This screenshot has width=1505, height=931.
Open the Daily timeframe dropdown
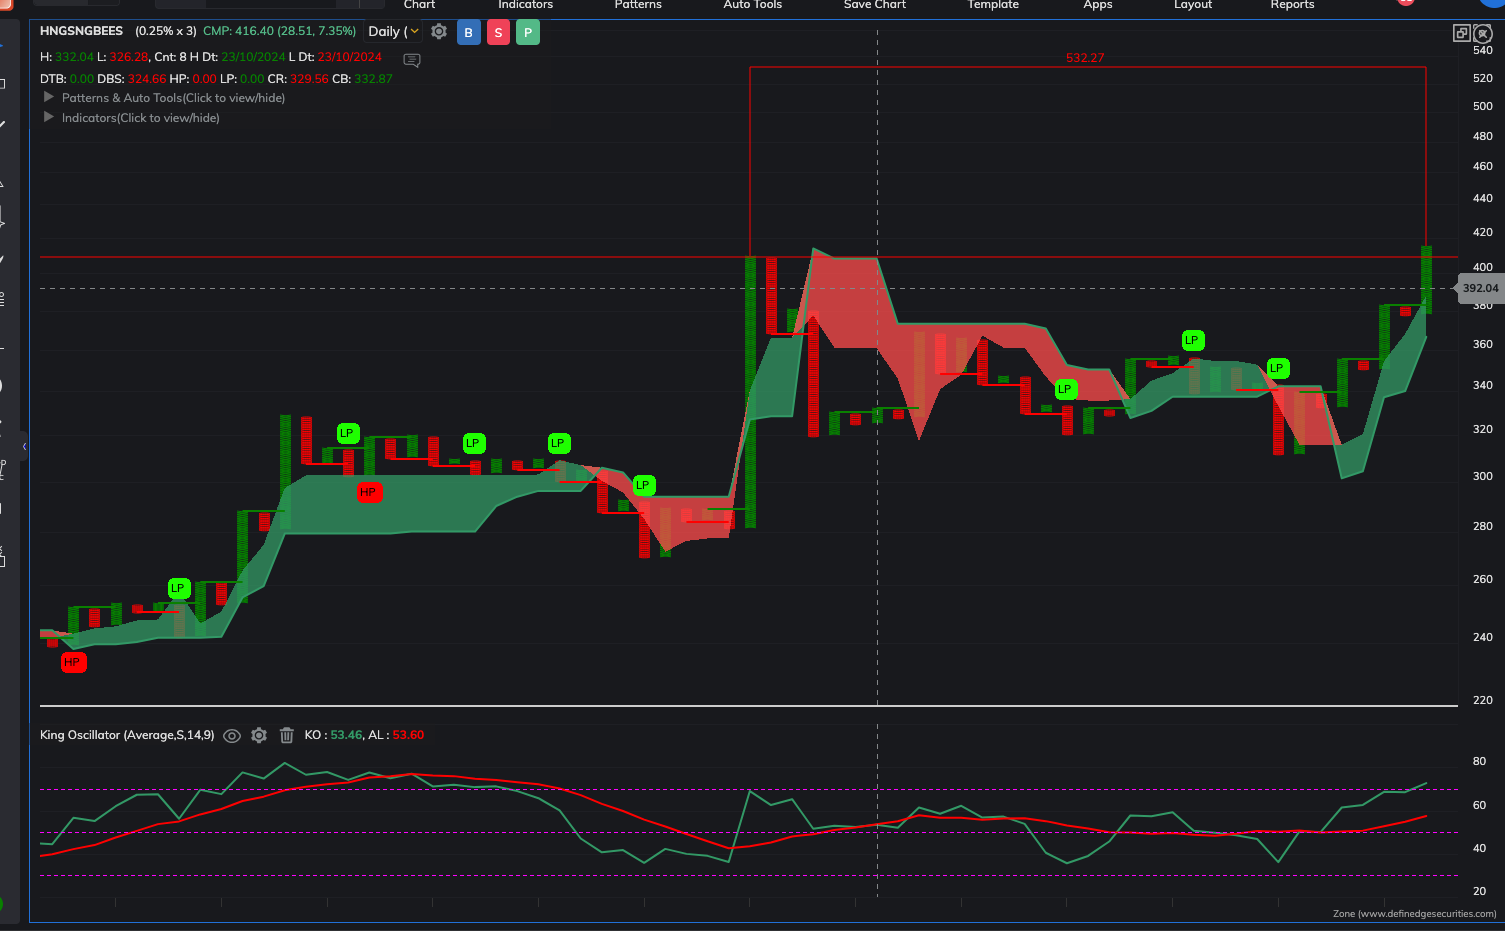(x=394, y=32)
